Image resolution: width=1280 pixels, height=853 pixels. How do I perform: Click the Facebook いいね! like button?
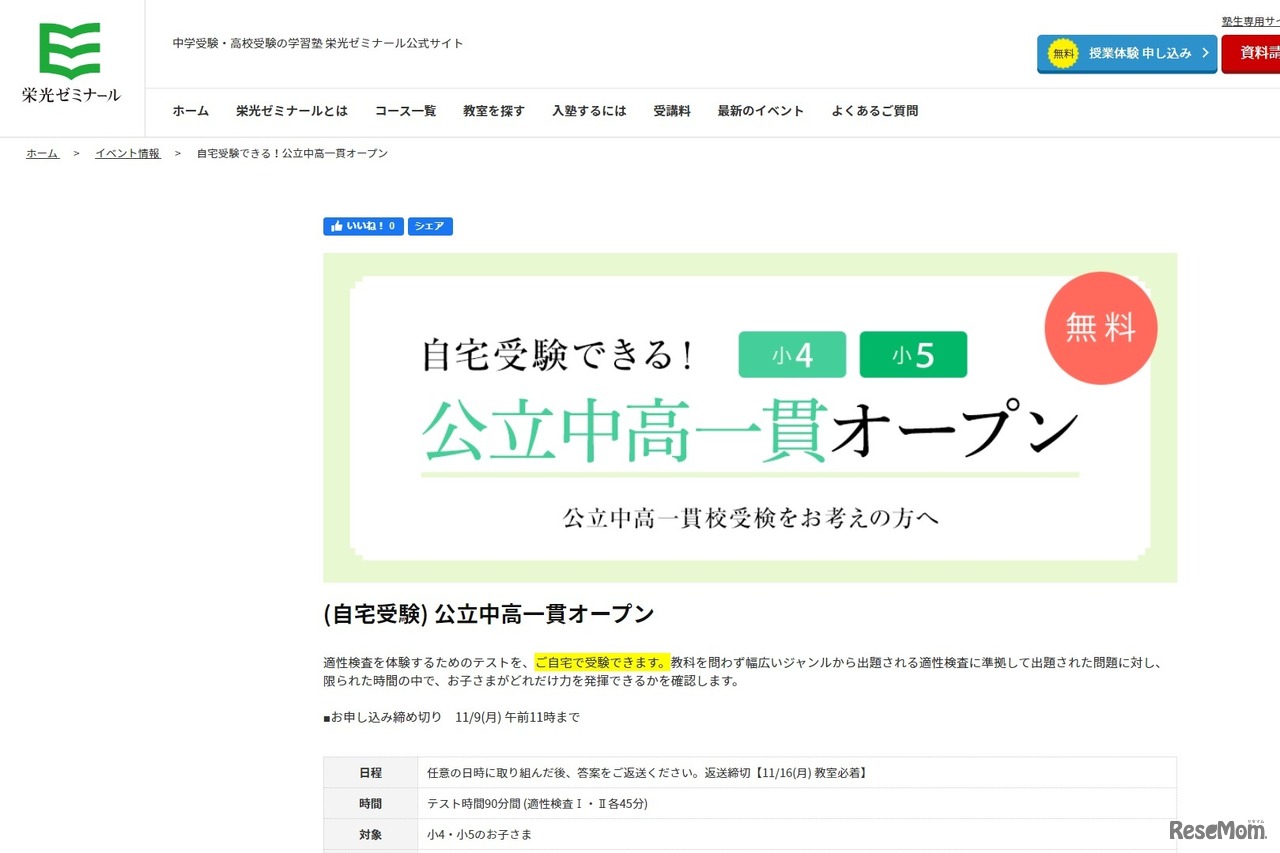[x=362, y=226]
